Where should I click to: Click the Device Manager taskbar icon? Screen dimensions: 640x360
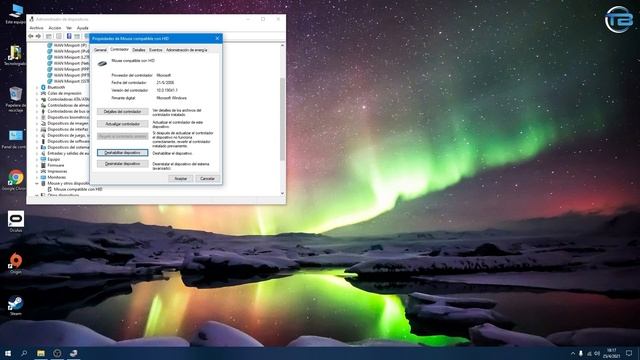click(x=73, y=353)
